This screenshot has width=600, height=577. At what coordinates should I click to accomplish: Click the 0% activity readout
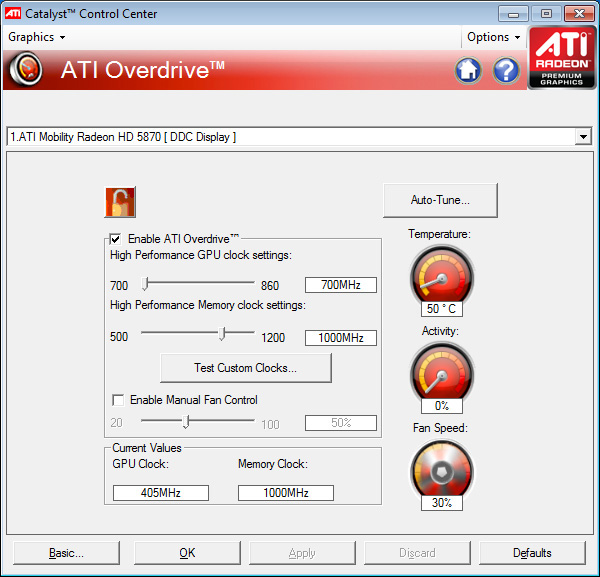442,406
